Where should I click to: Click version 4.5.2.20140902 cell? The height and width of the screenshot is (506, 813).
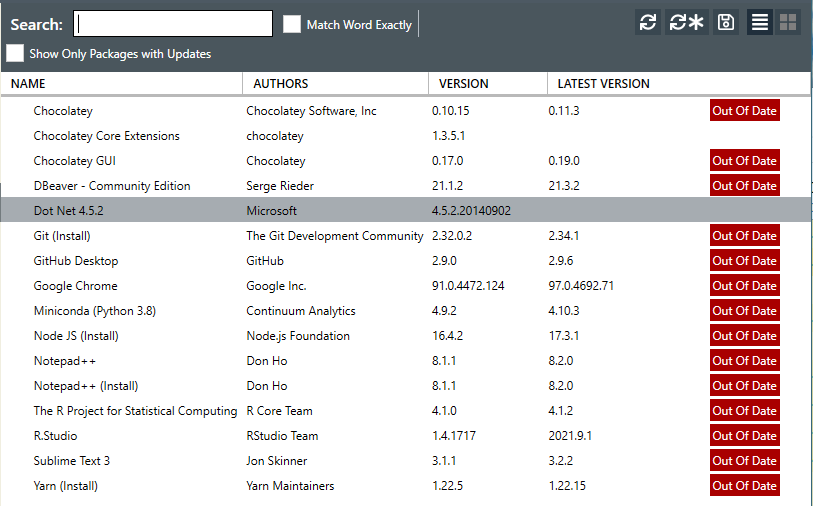click(471, 210)
